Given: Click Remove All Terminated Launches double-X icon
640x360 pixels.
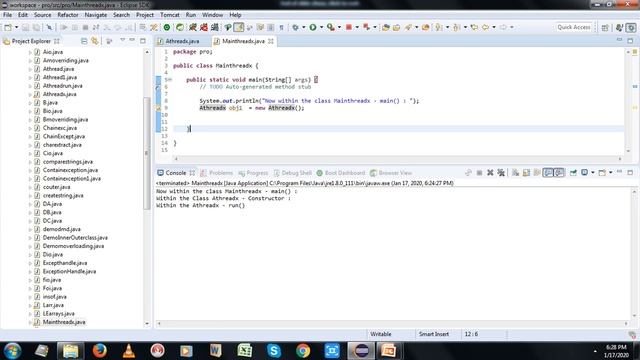Looking at the screenshot, I should click(501, 173).
